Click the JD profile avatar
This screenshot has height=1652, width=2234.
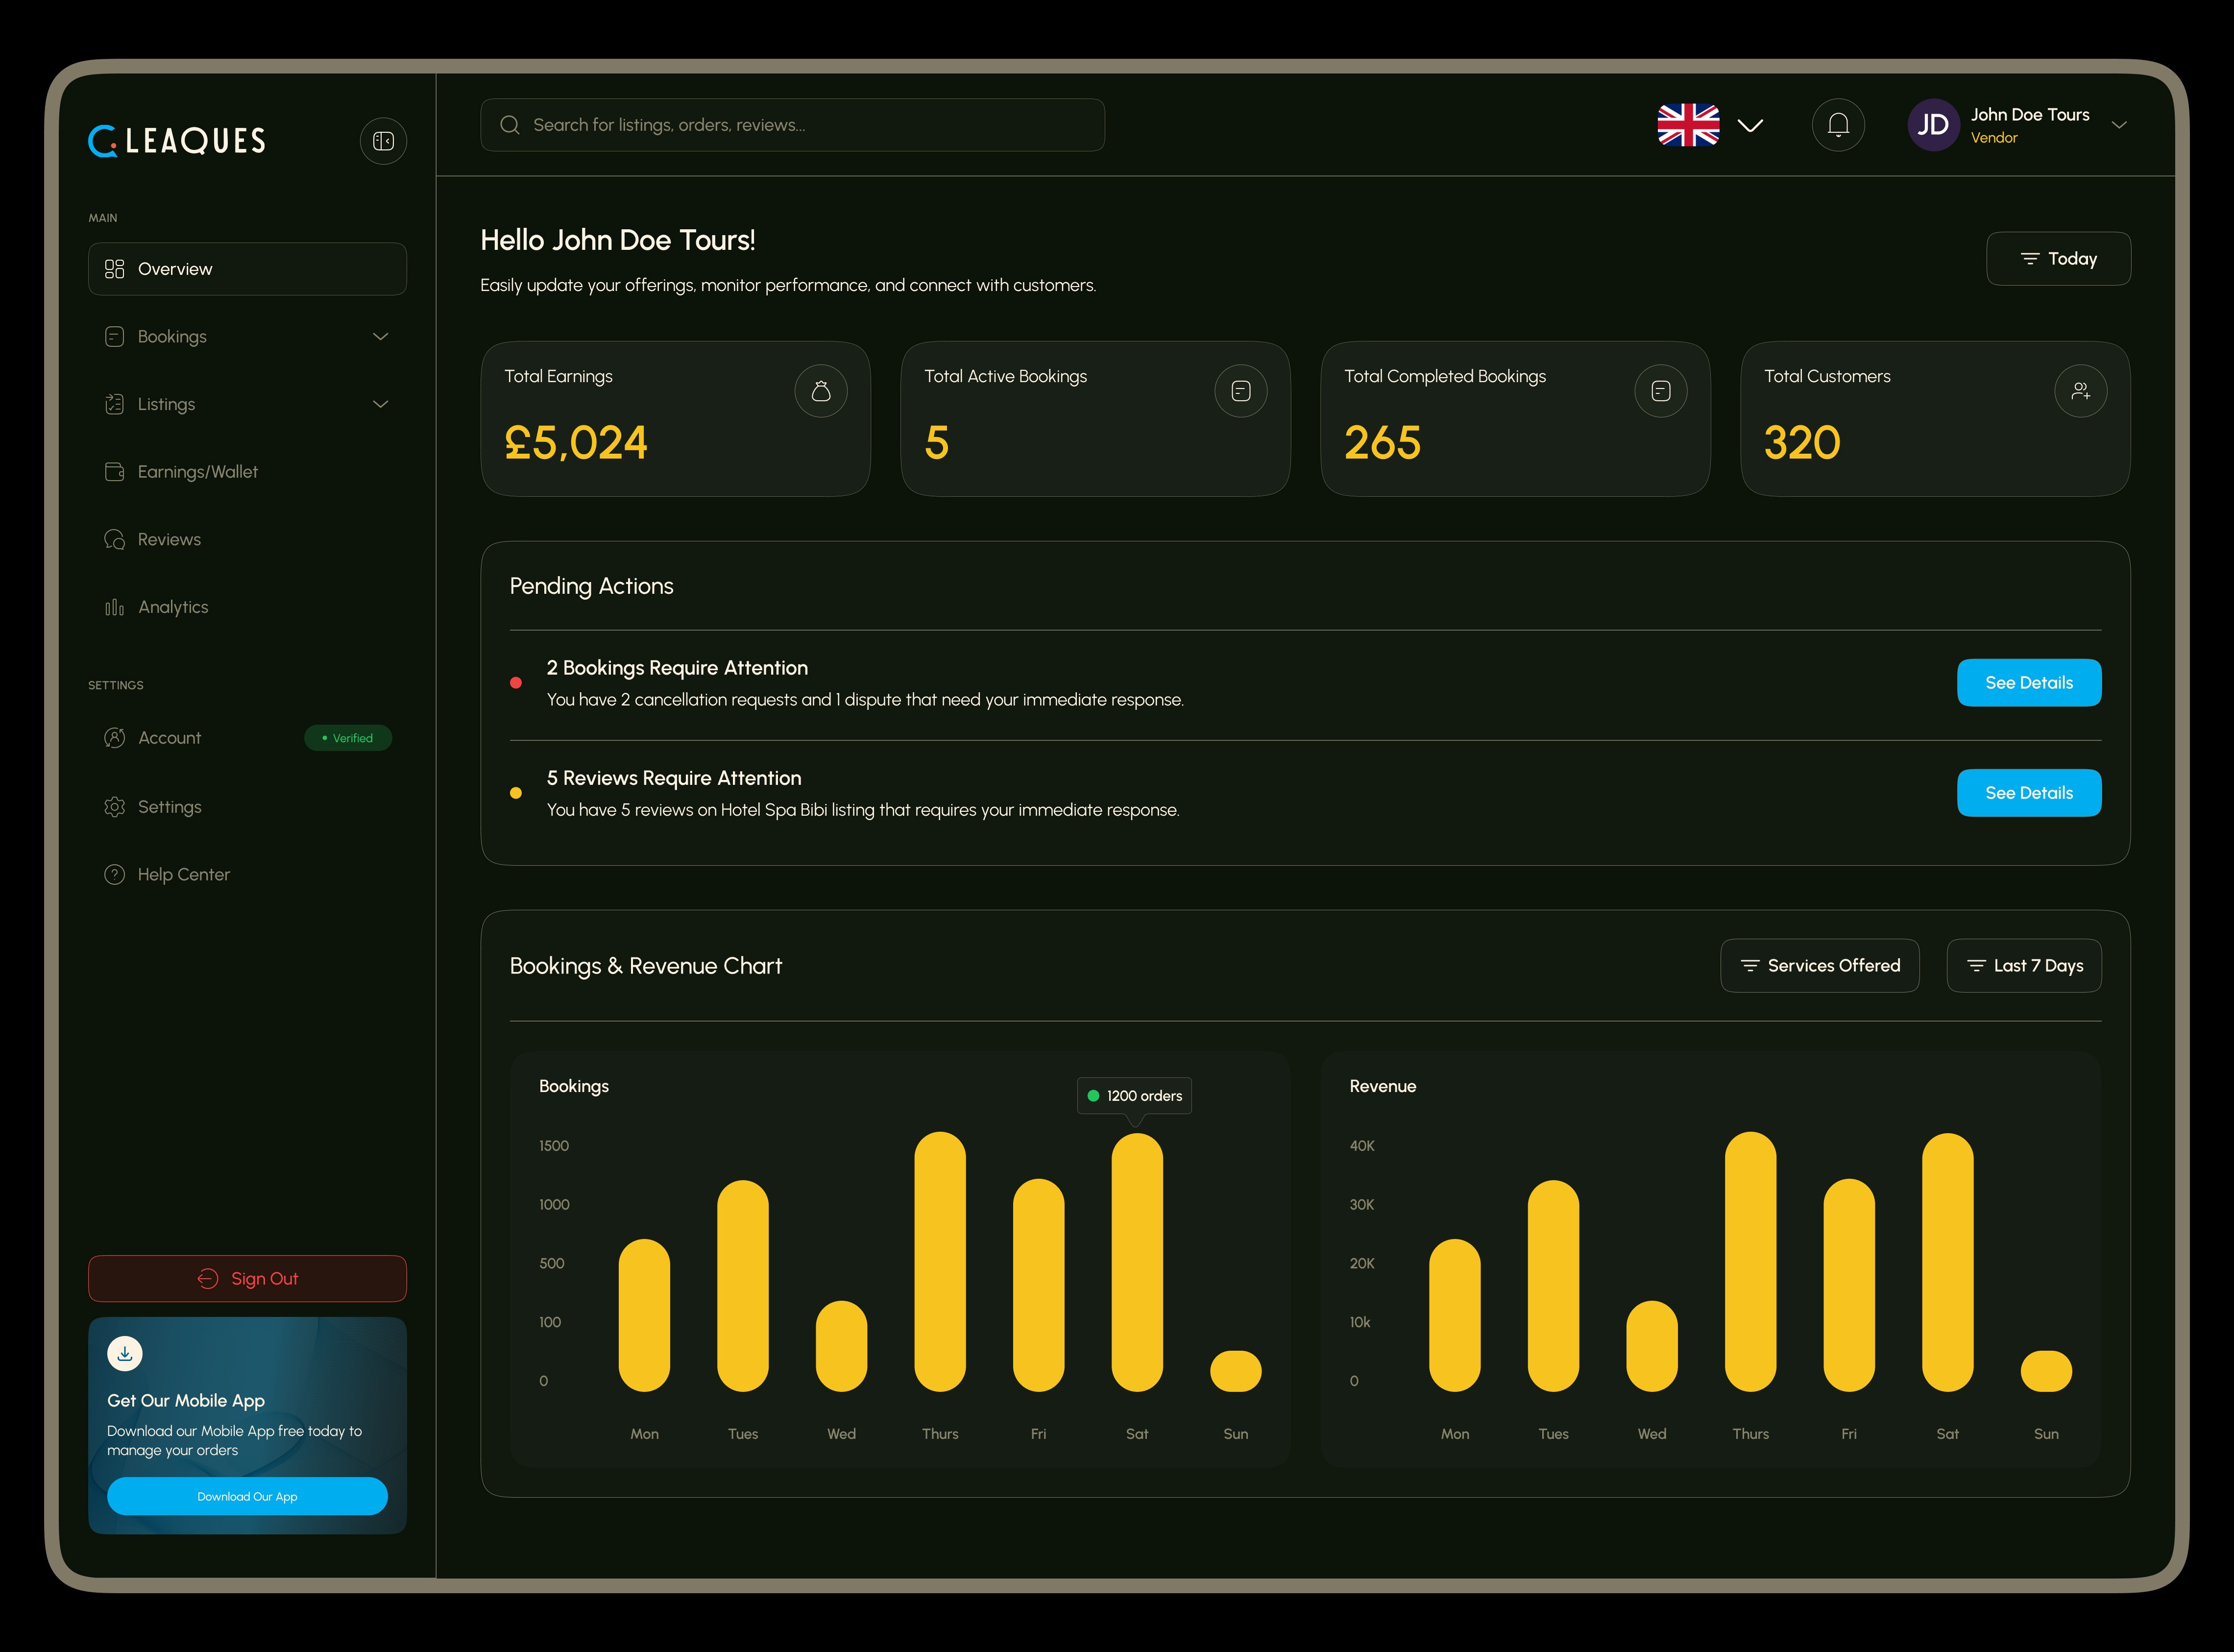[1933, 125]
